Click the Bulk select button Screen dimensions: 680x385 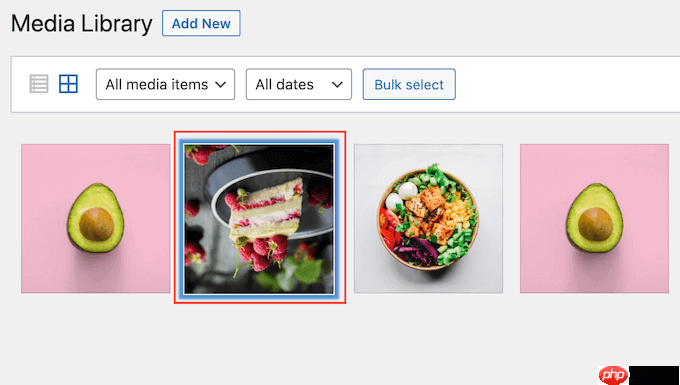point(409,84)
